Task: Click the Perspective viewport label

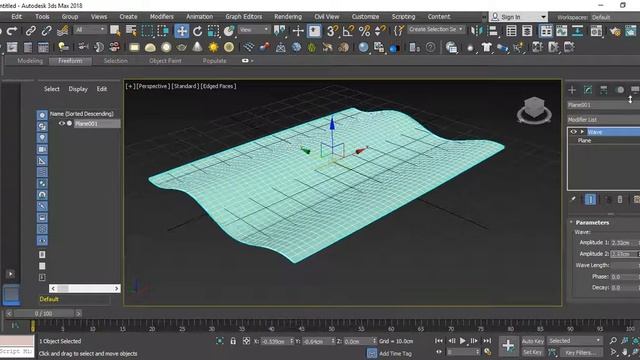Action: 153,86
